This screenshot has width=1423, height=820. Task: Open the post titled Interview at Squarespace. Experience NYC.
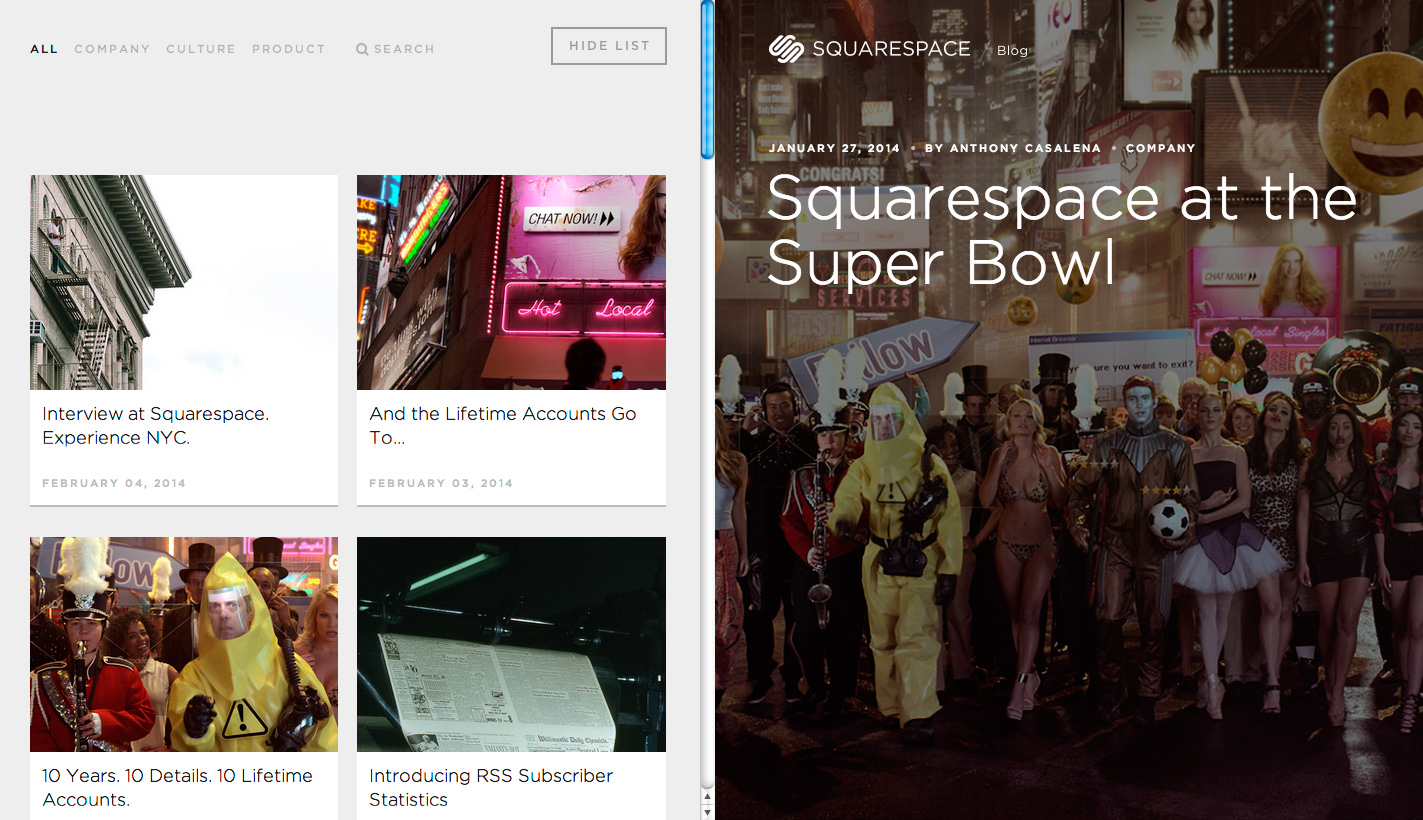pos(155,426)
